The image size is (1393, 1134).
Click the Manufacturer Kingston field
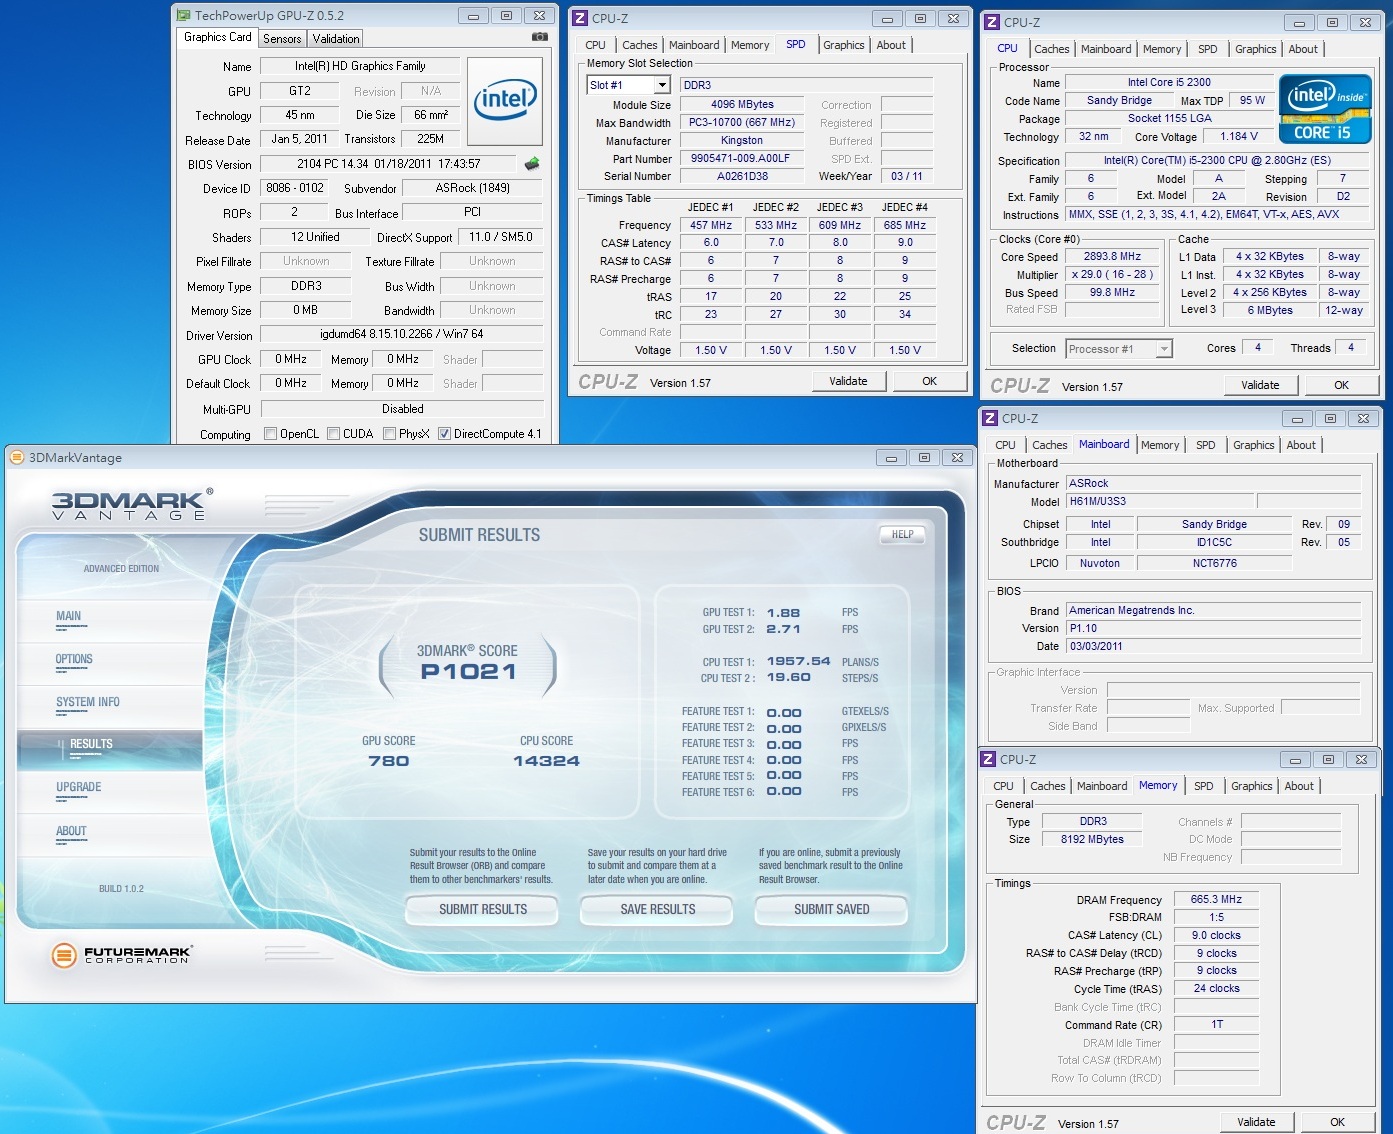click(x=740, y=140)
